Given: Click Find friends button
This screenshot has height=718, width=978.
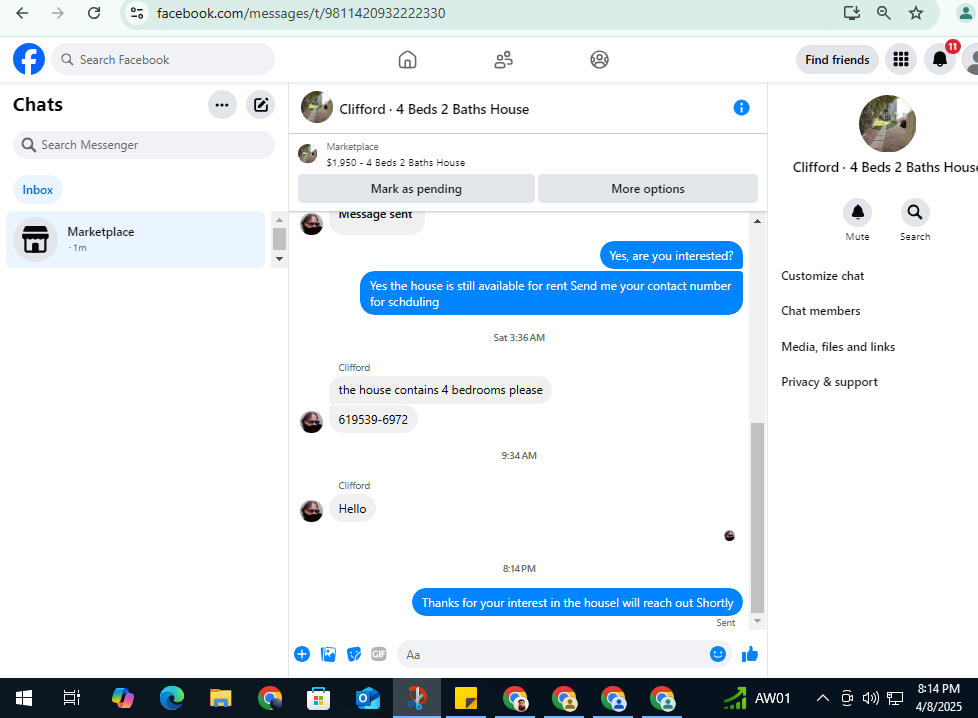Looking at the screenshot, I should coord(837,60).
